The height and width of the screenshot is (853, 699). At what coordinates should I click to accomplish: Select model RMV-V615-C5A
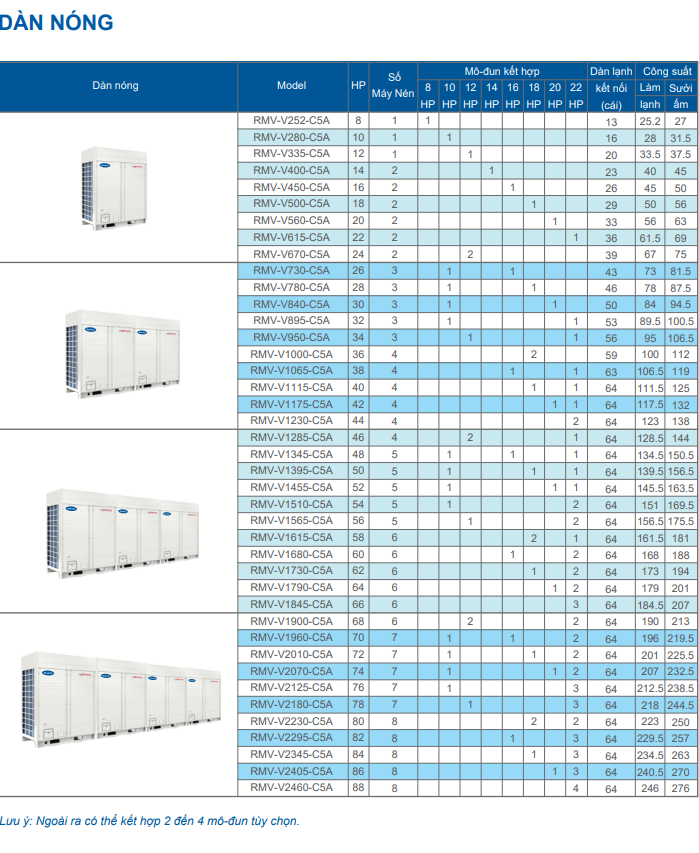292,237
